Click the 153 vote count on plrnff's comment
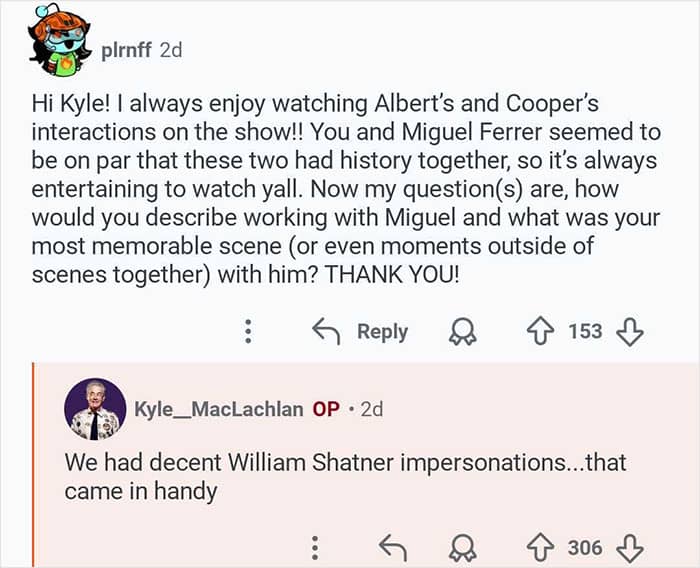 585,332
